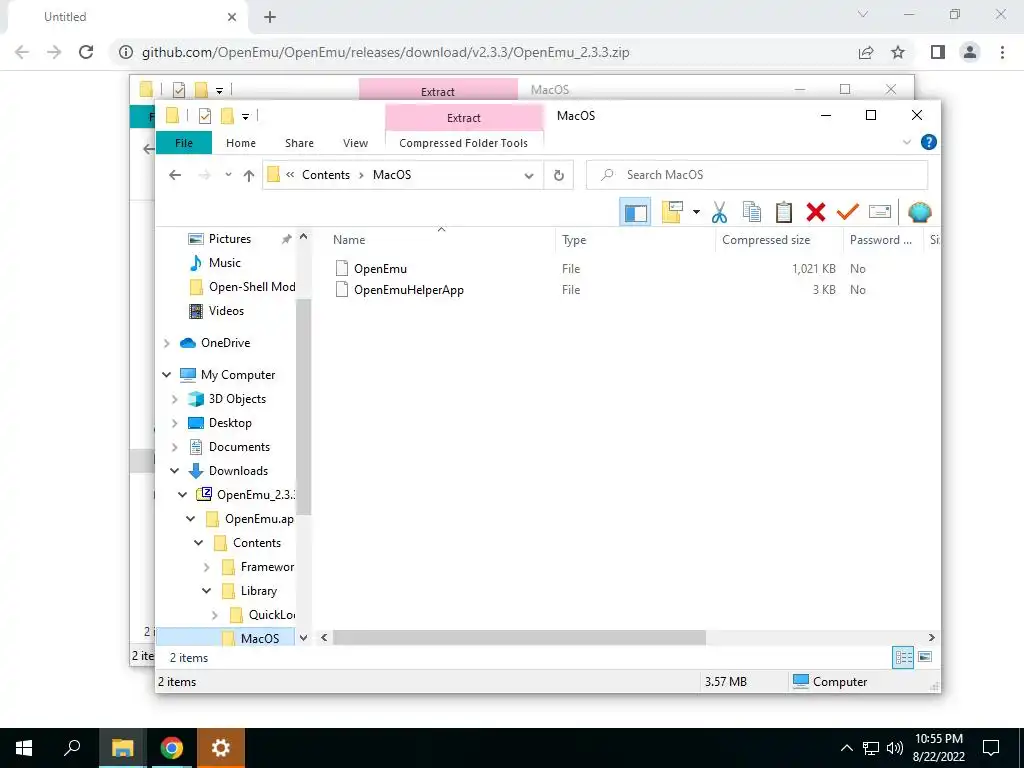Click the Quick Access new folder icon
This screenshot has height=768, width=1024.
(x=227, y=116)
